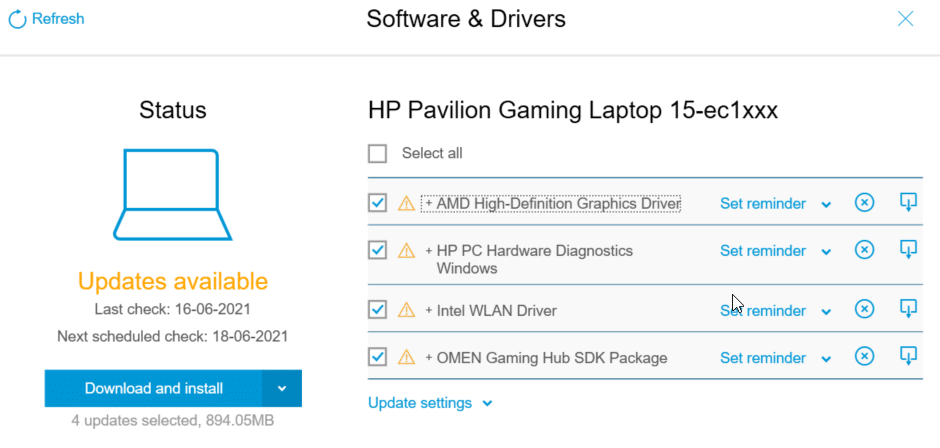Expand details of AMD High-Definition Graphics Driver
The image size is (940, 448).
click(429, 204)
